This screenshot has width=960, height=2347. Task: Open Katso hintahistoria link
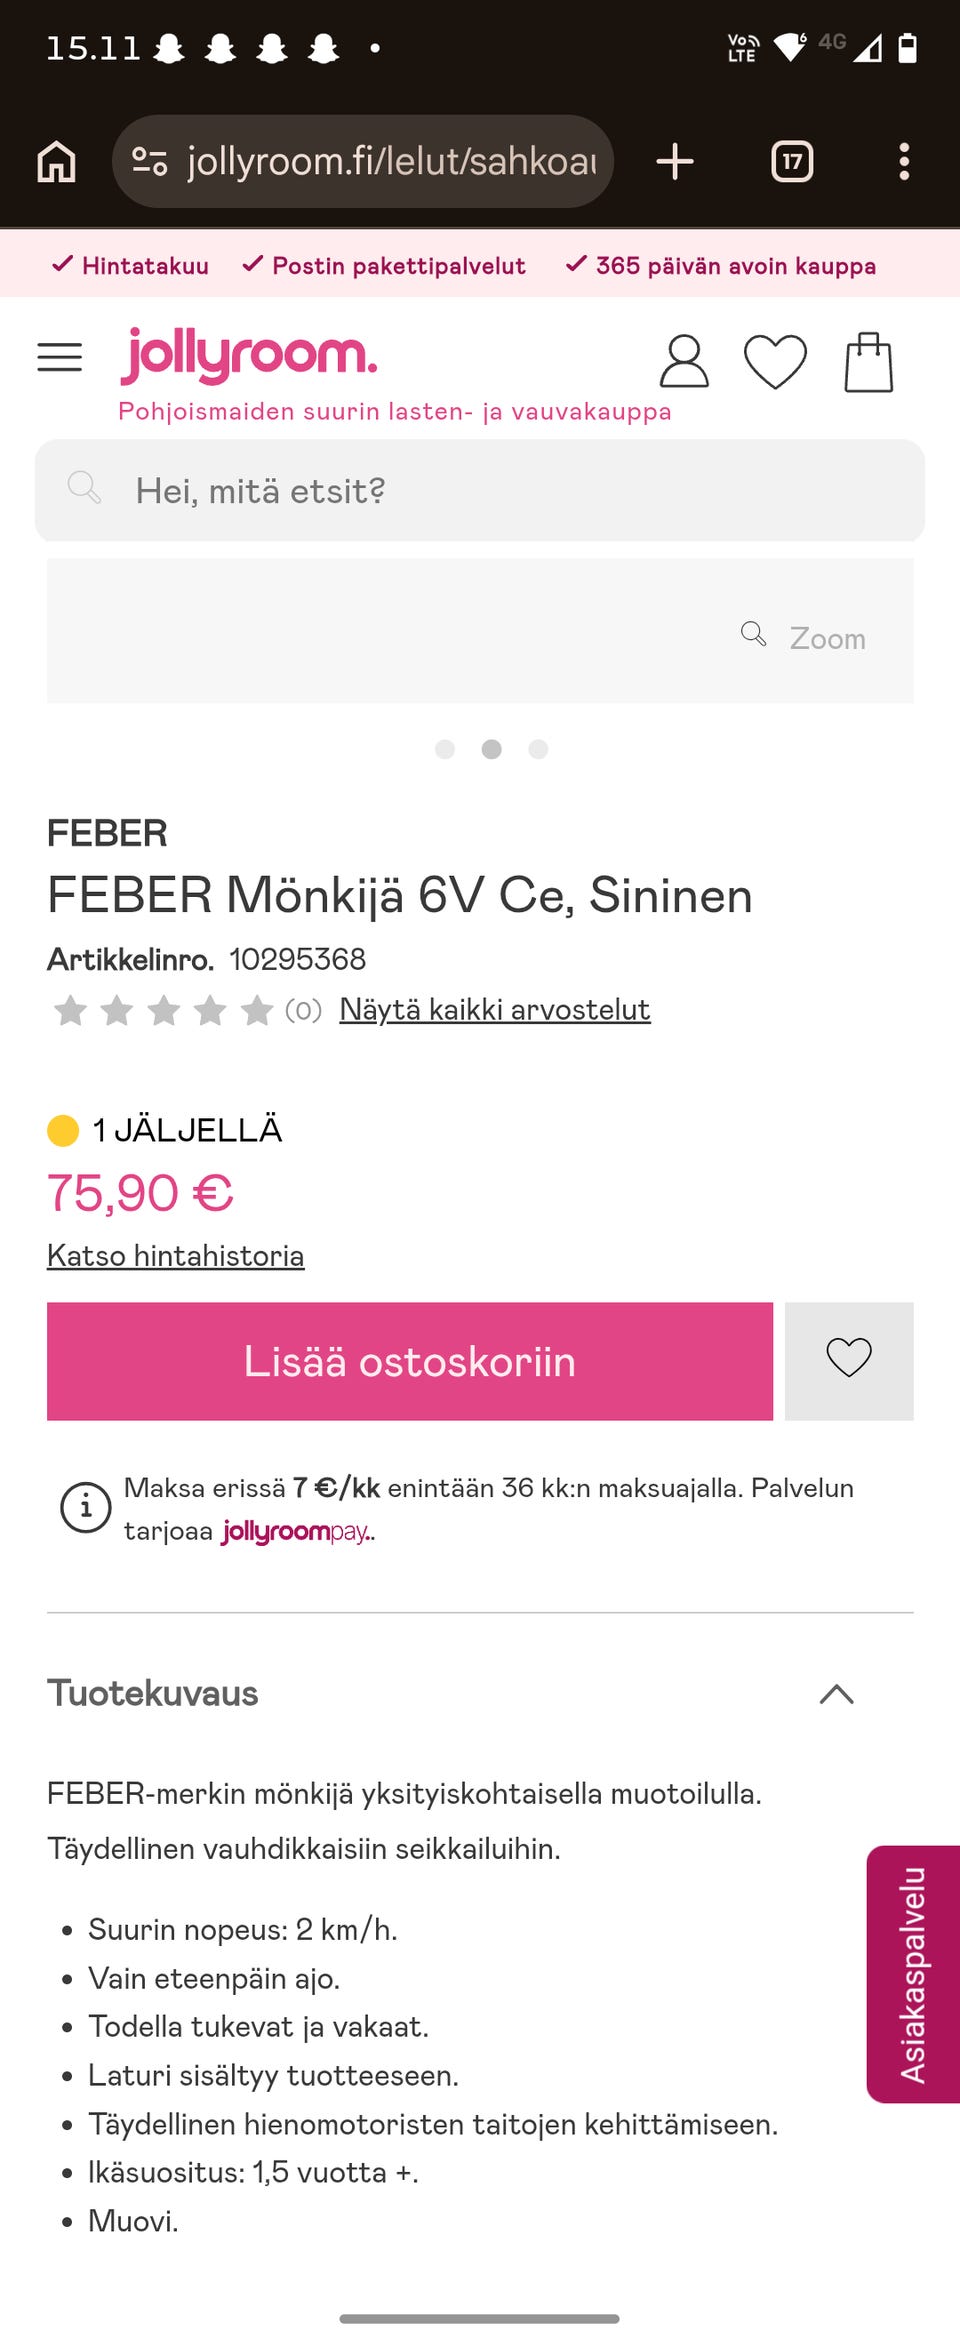175,1255
